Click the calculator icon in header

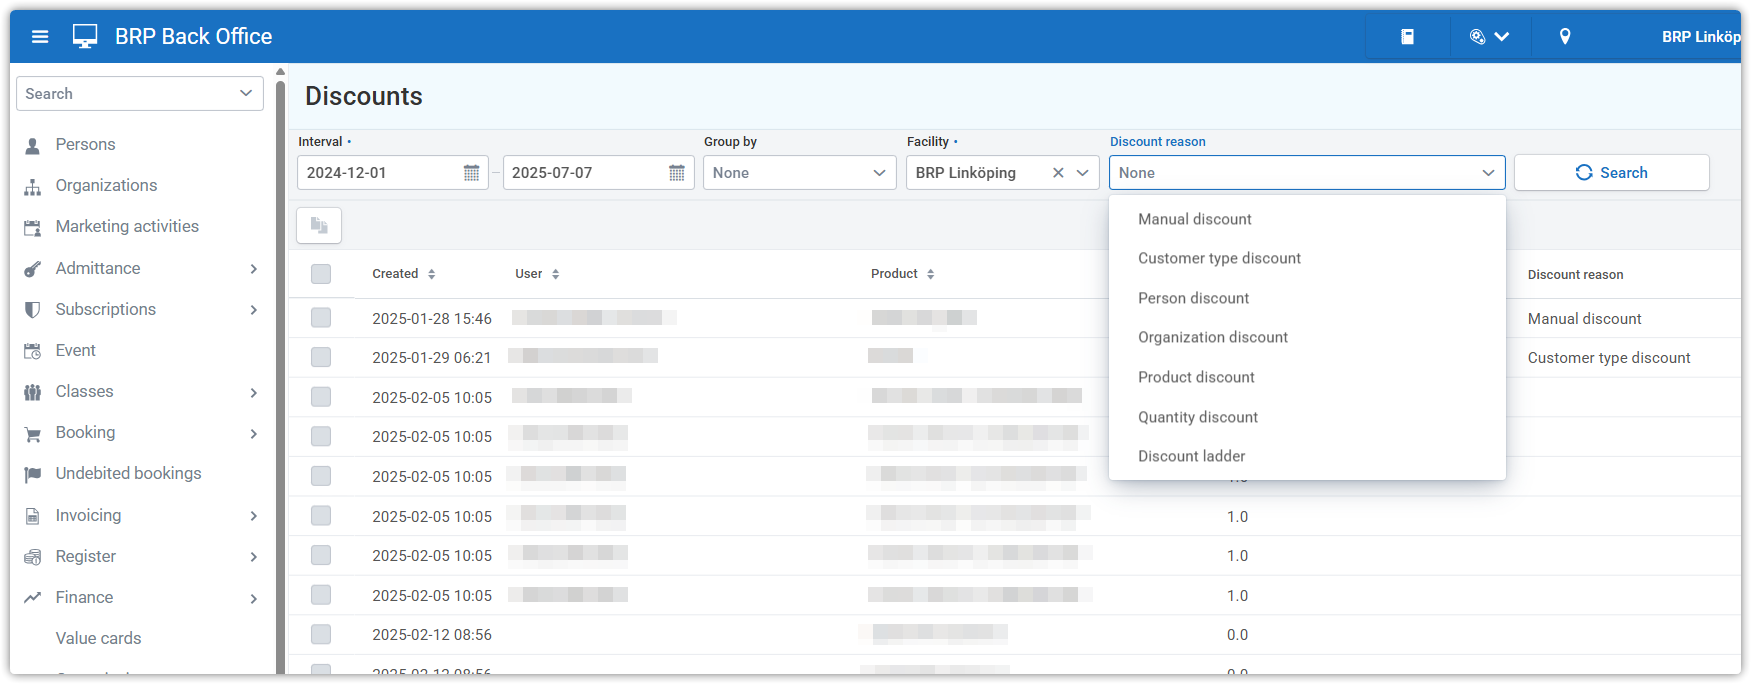pyautogui.click(x=1407, y=37)
